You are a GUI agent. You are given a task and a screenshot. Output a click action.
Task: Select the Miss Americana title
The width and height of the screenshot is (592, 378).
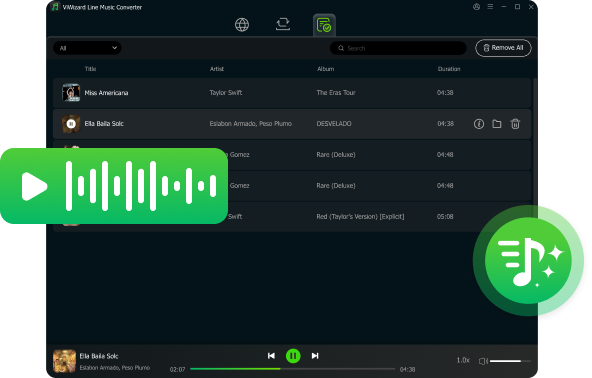[106, 93]
